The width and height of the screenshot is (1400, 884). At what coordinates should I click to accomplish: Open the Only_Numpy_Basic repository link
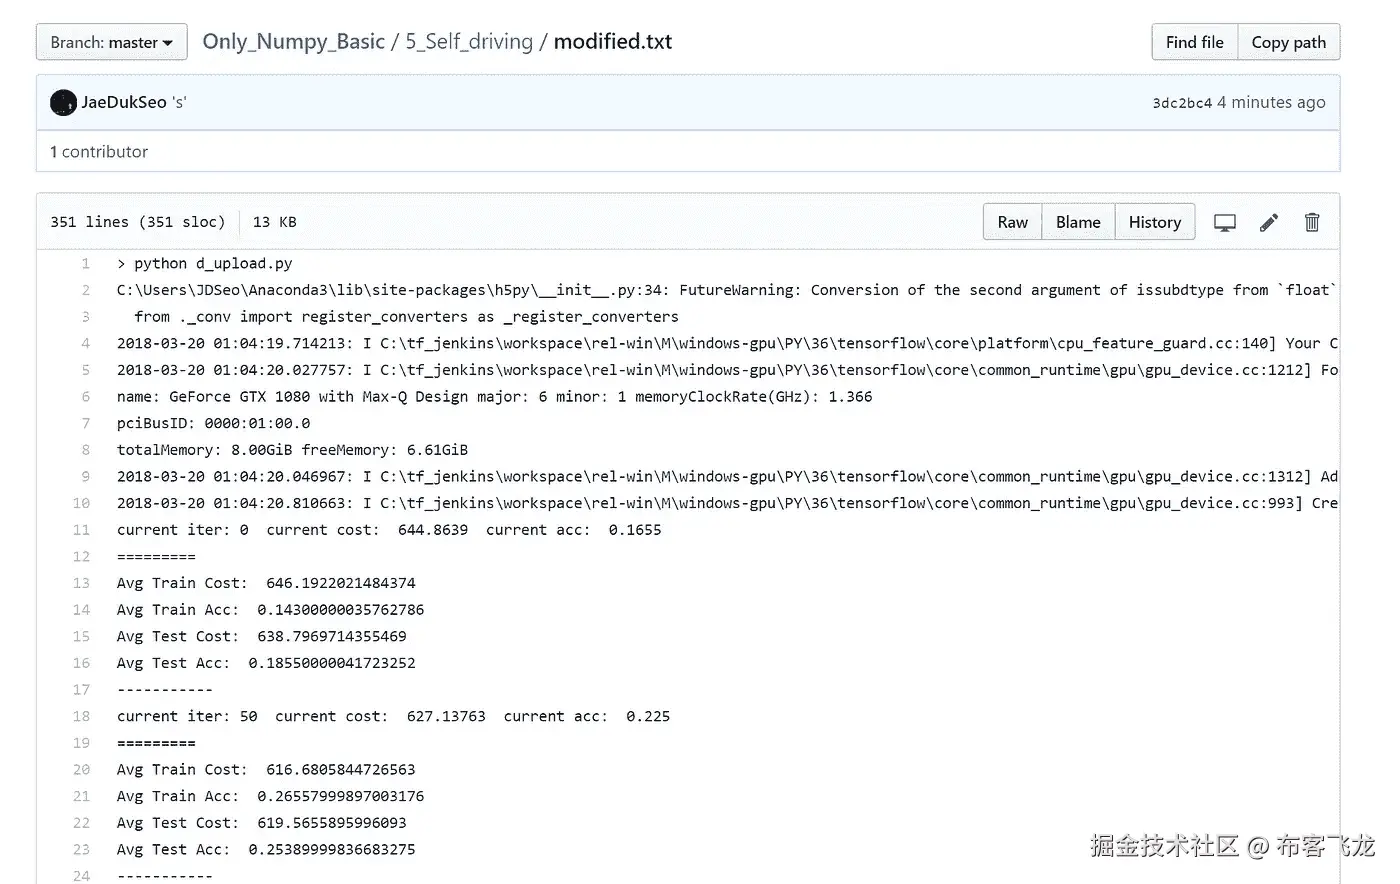(293, 42)
